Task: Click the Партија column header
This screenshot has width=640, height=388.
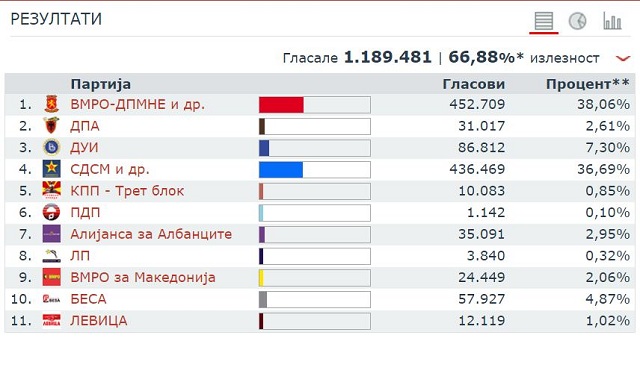Action: point(101,84)
